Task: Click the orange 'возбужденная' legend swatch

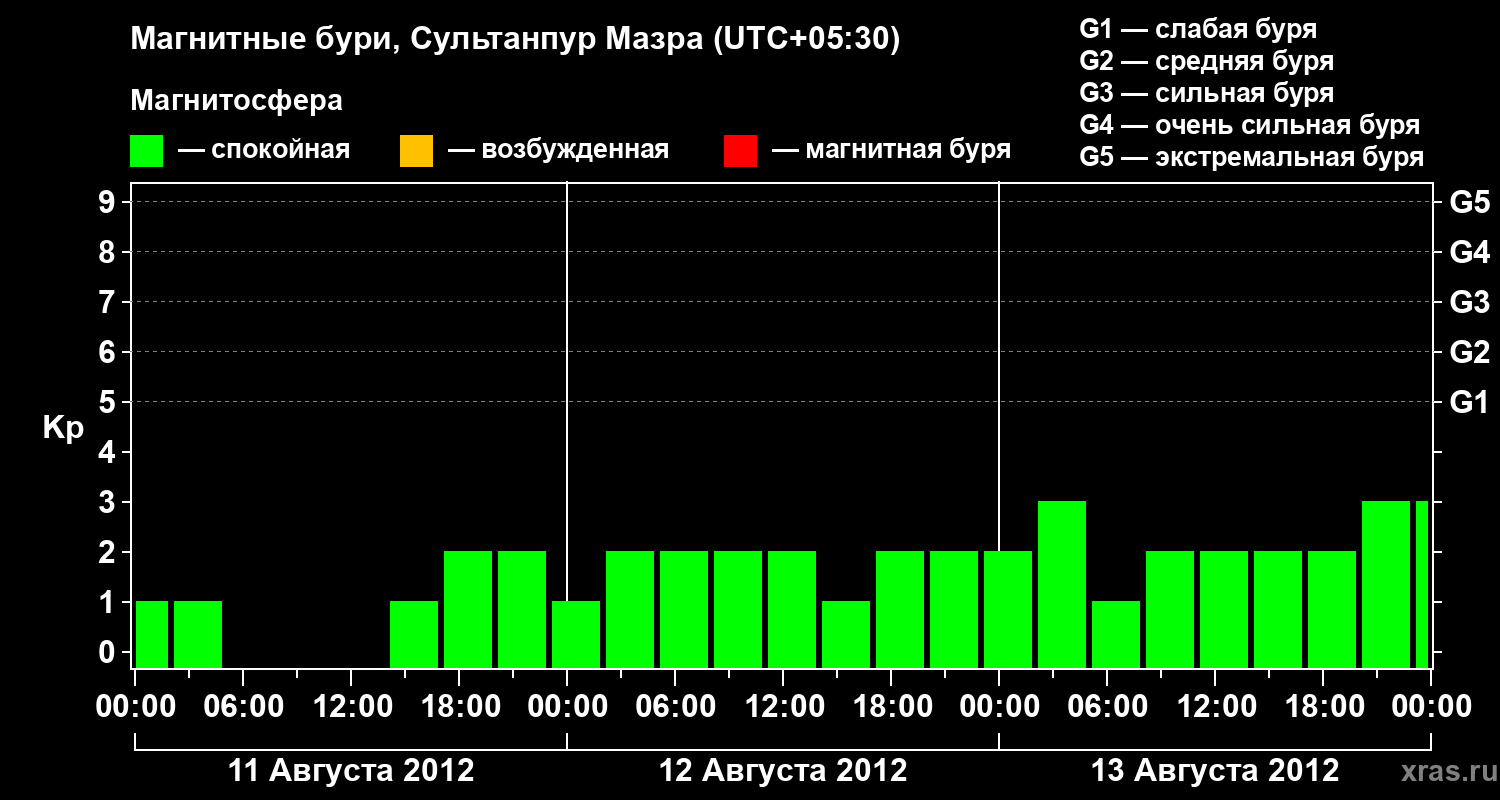Action: coord(416,151)
